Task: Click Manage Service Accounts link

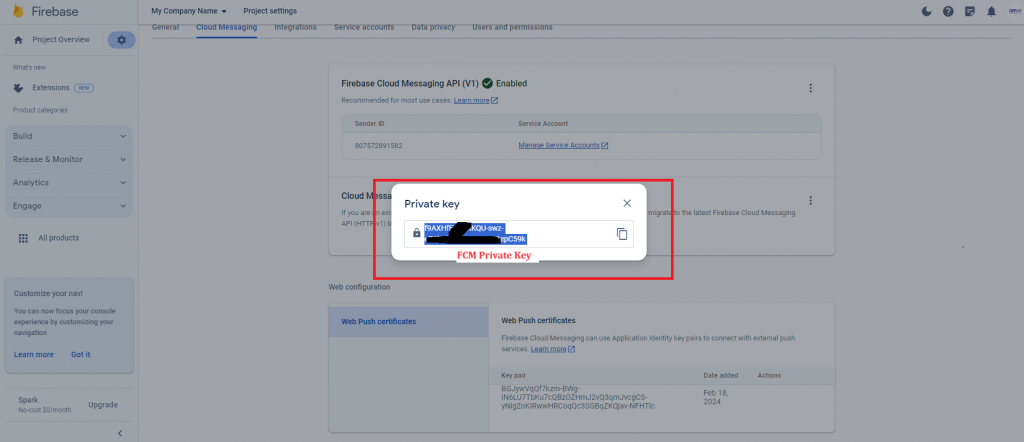Action: coord(563,146)
